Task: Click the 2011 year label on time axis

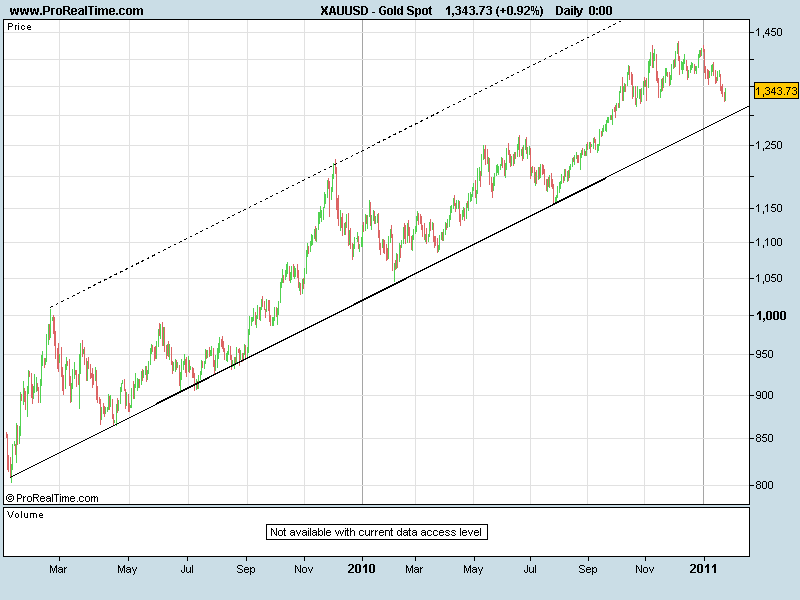Action: click(x=703, y=569)
